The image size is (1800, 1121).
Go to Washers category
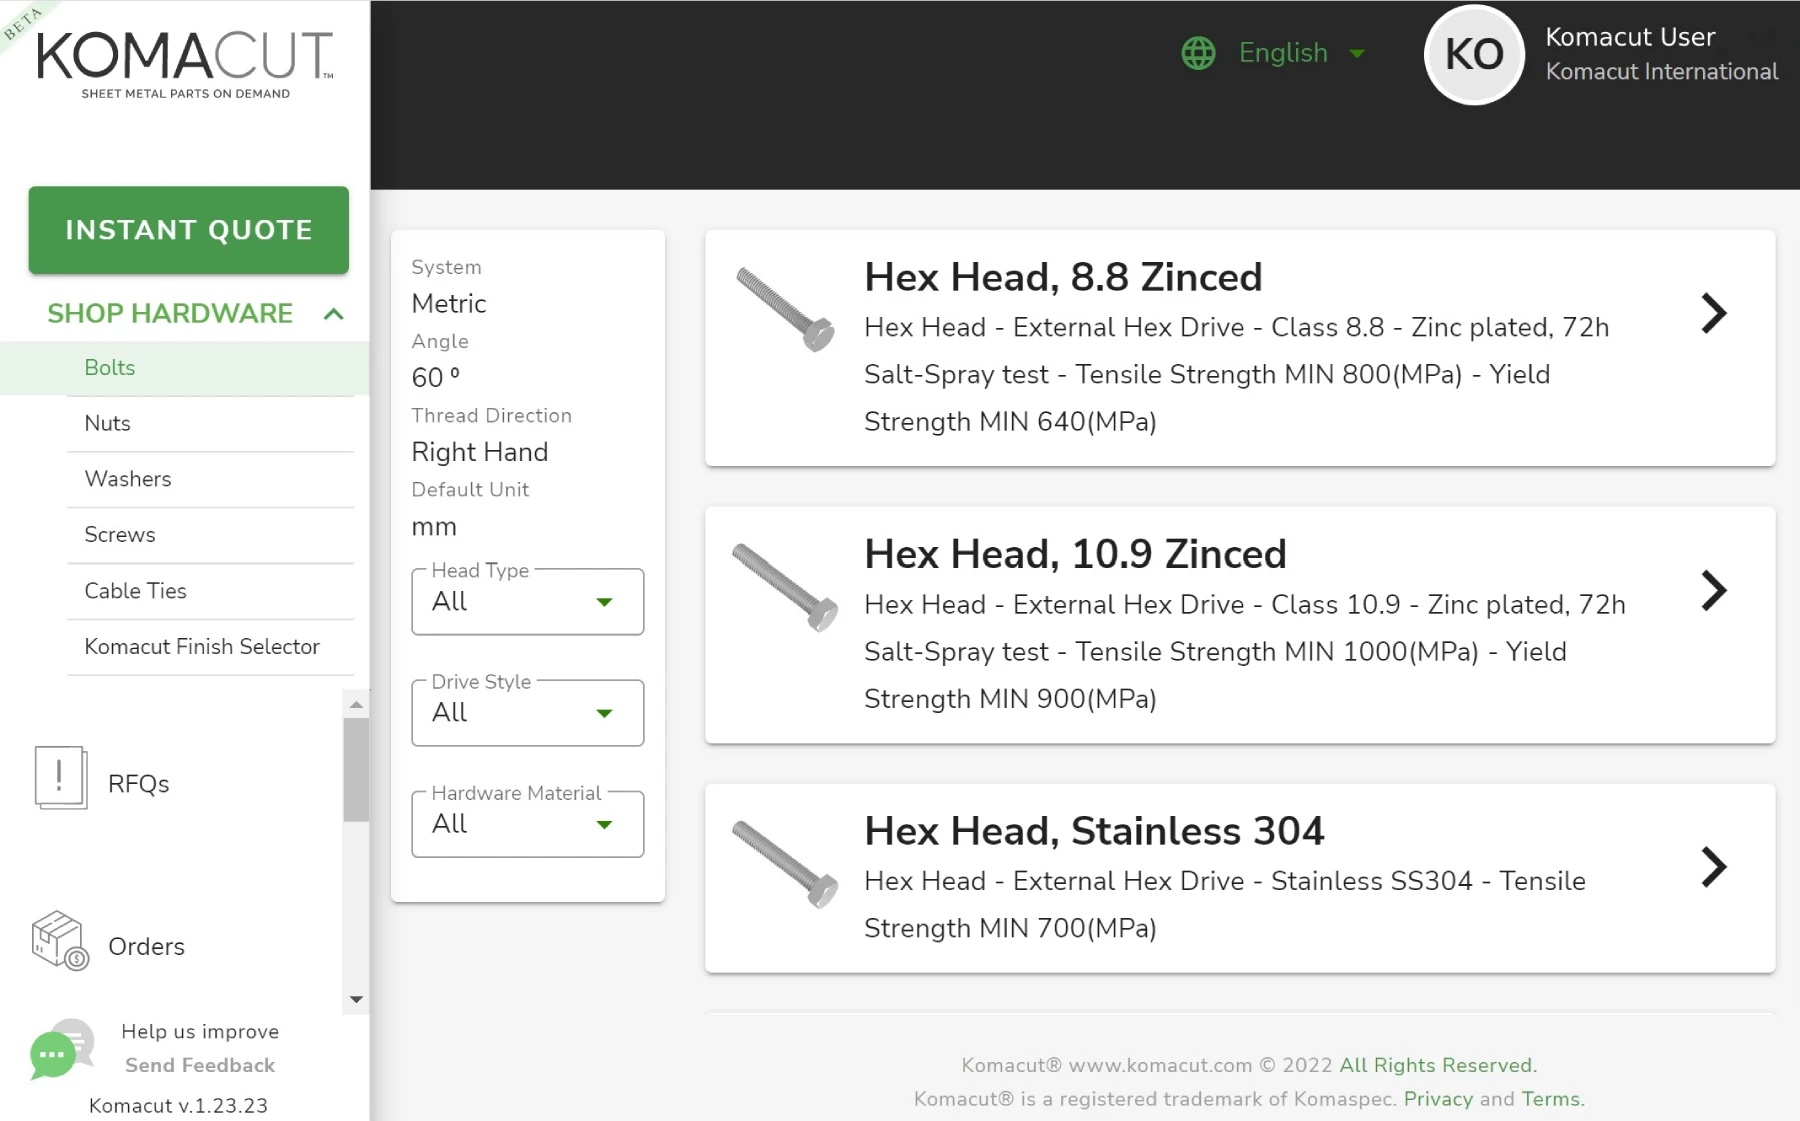[128, 479]
